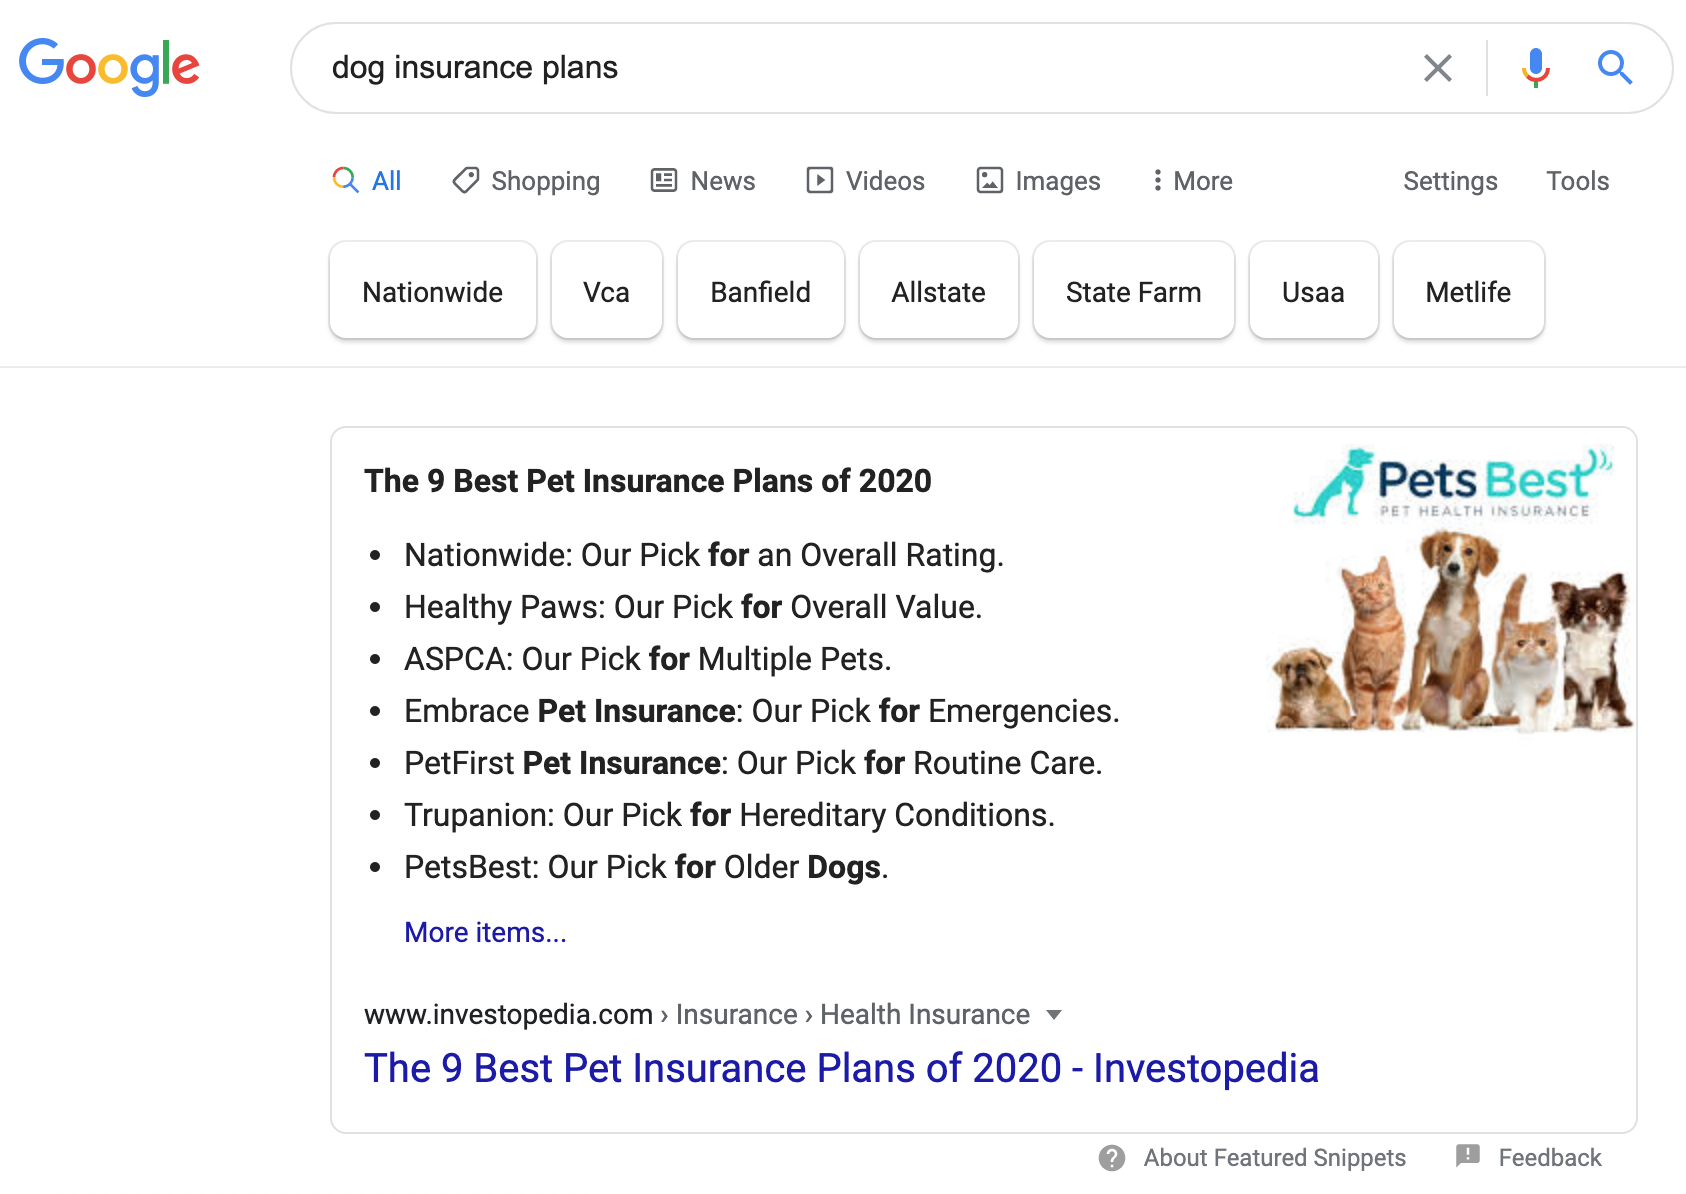Open the More items link in the snippet

coord(484,932)
